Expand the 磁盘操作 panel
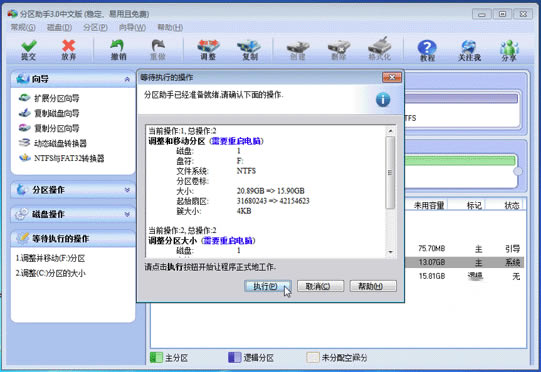Image resolution: width=541 pixels, height=372 pixels. tap(73, 214)
